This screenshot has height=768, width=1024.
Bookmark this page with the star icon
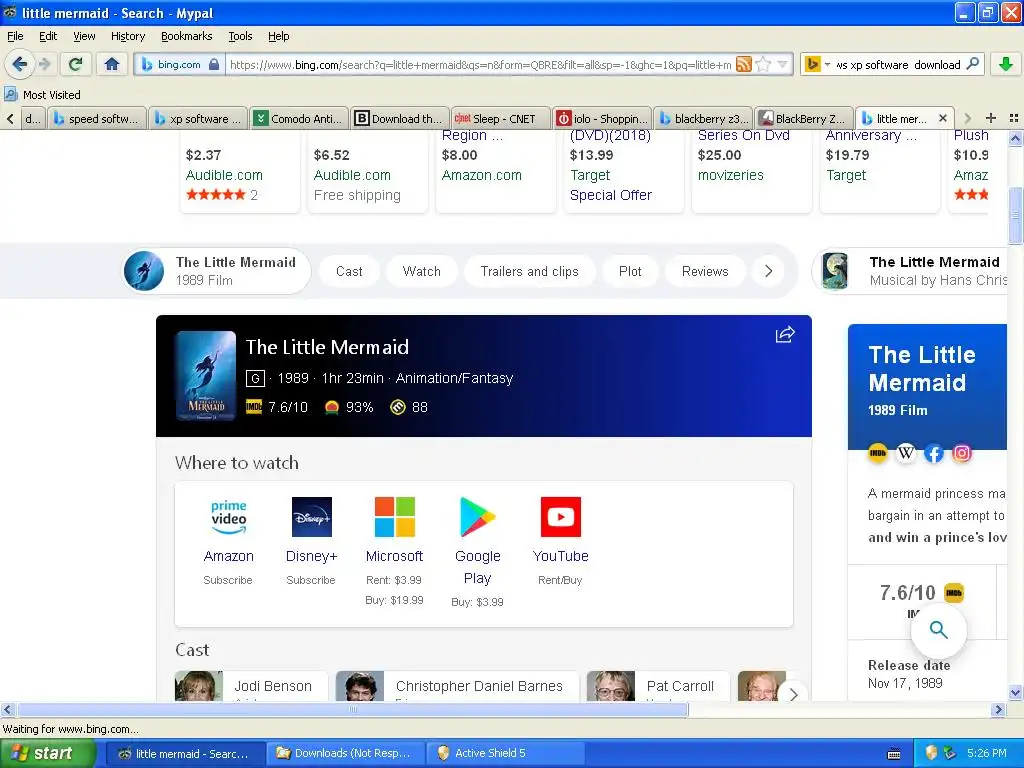point(762,64)
